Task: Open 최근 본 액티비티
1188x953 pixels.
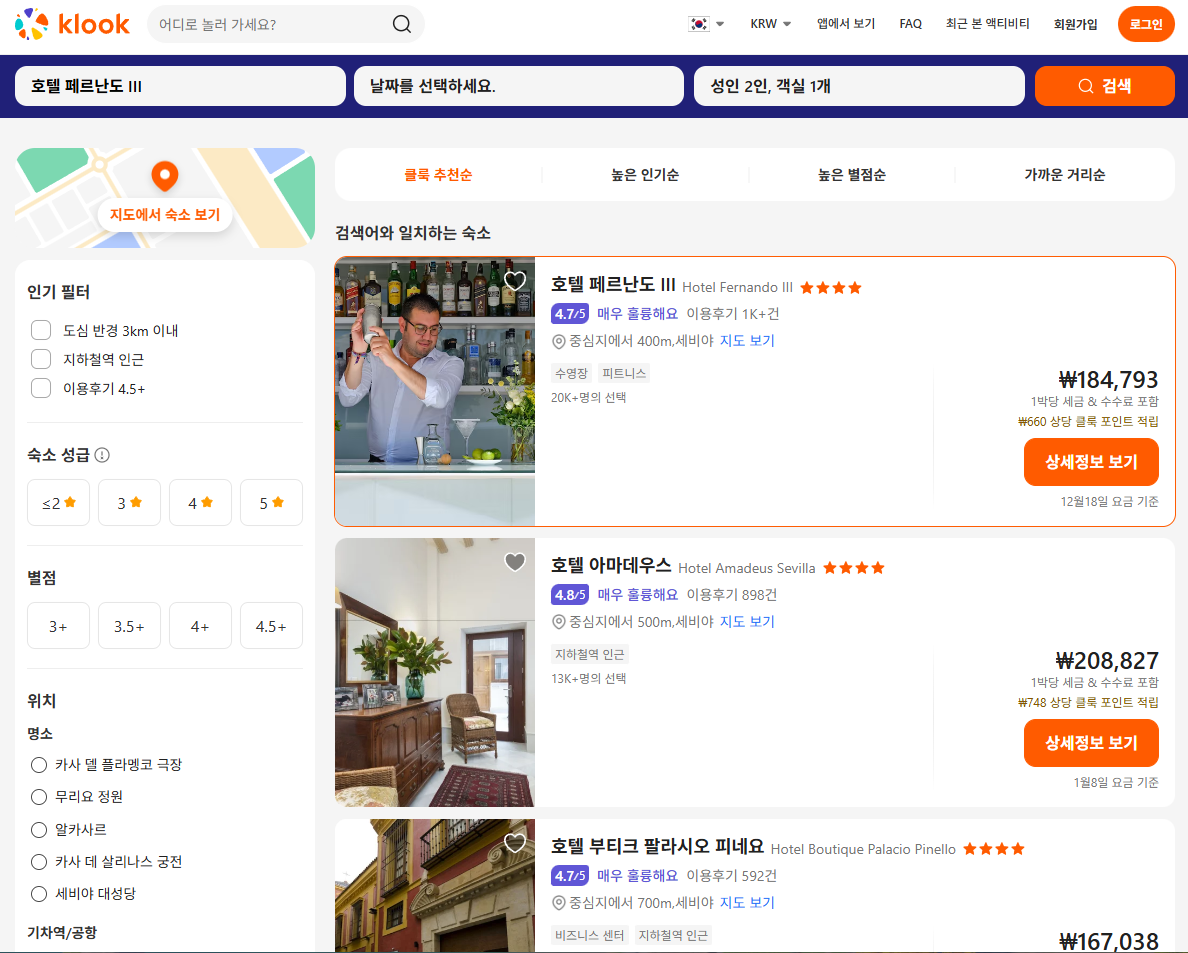Action: (x=987, y=24)
